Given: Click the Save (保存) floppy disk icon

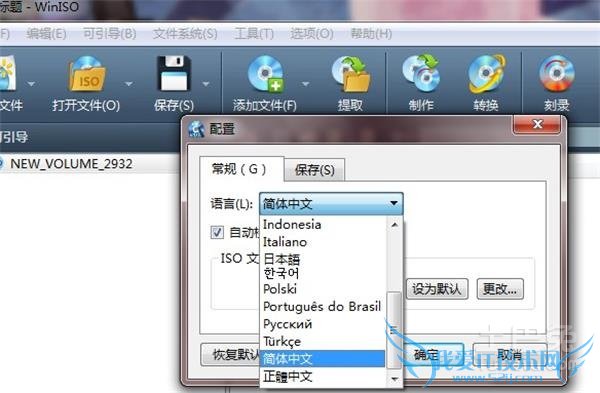Looking at the screenshot, I should pyautogui.click(x=174, y=73).
